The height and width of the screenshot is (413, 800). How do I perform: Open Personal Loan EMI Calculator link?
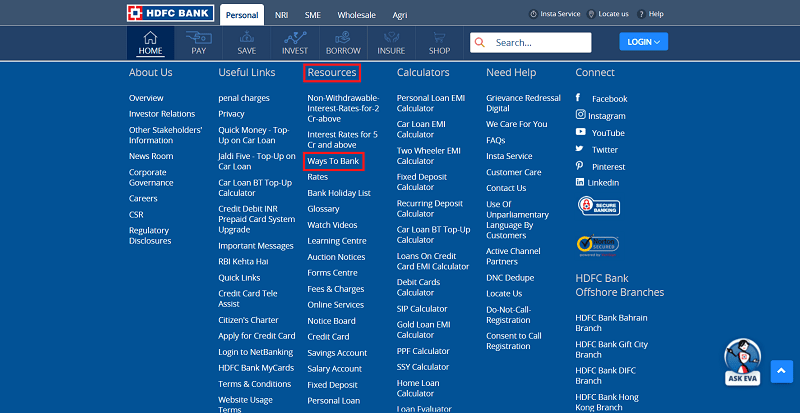(x=431, y=103)
